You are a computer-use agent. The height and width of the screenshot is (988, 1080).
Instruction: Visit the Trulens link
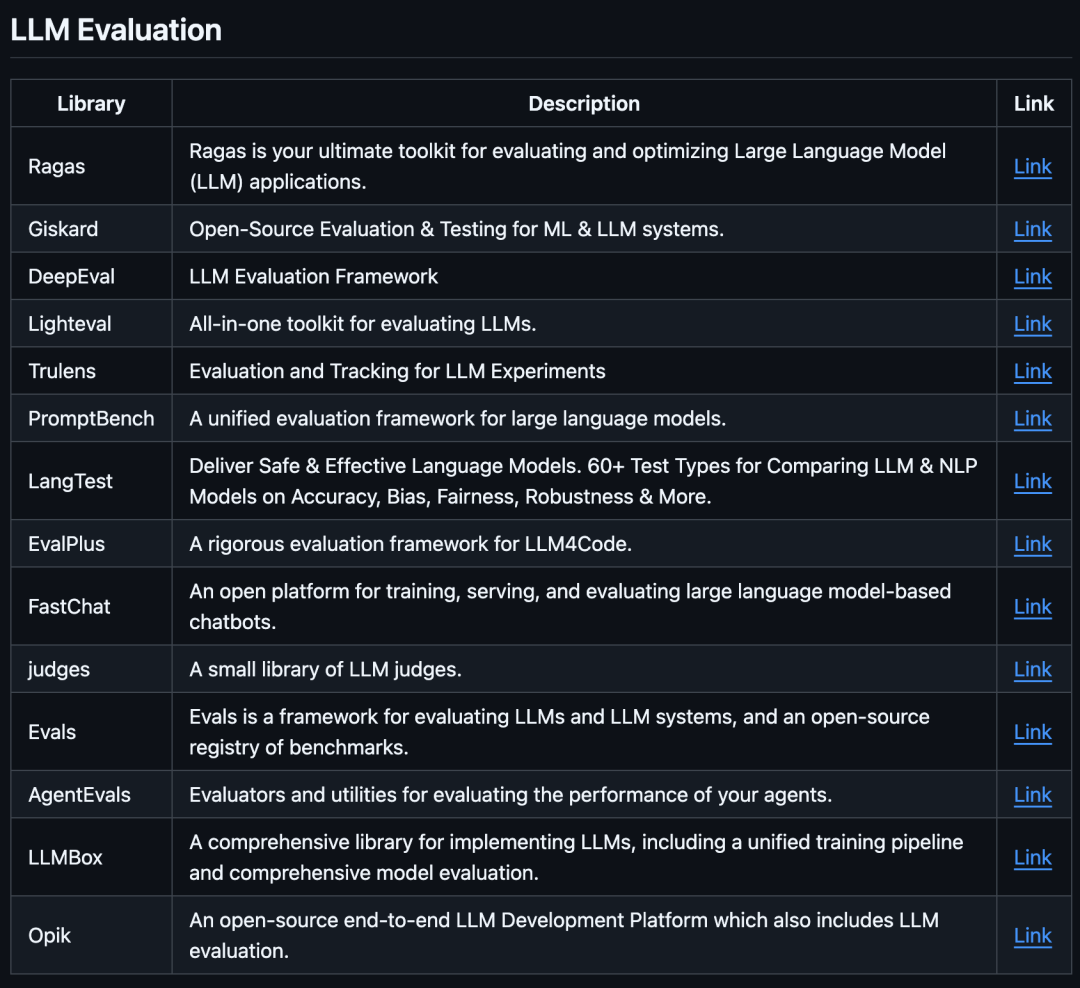(1032, 372)
